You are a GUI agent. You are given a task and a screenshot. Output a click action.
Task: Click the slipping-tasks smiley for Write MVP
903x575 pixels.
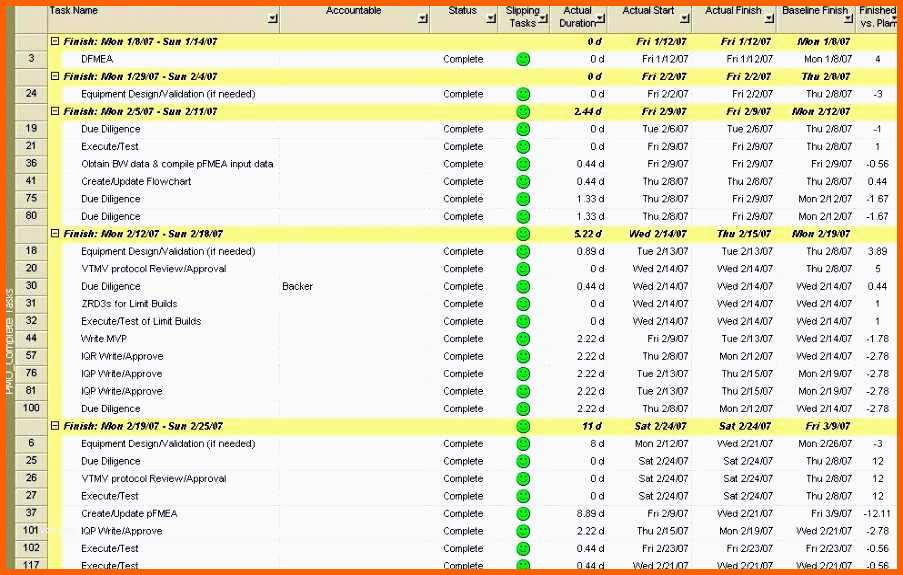click(523, 339)
